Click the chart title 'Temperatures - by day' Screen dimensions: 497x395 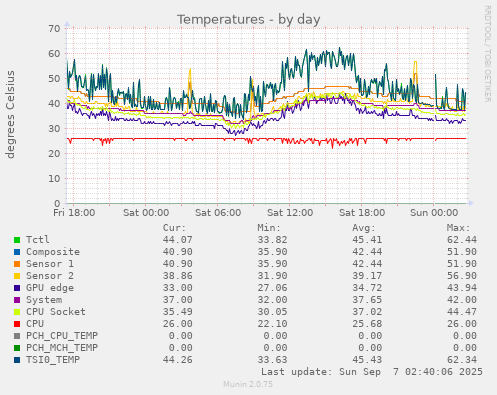[248, 19]
